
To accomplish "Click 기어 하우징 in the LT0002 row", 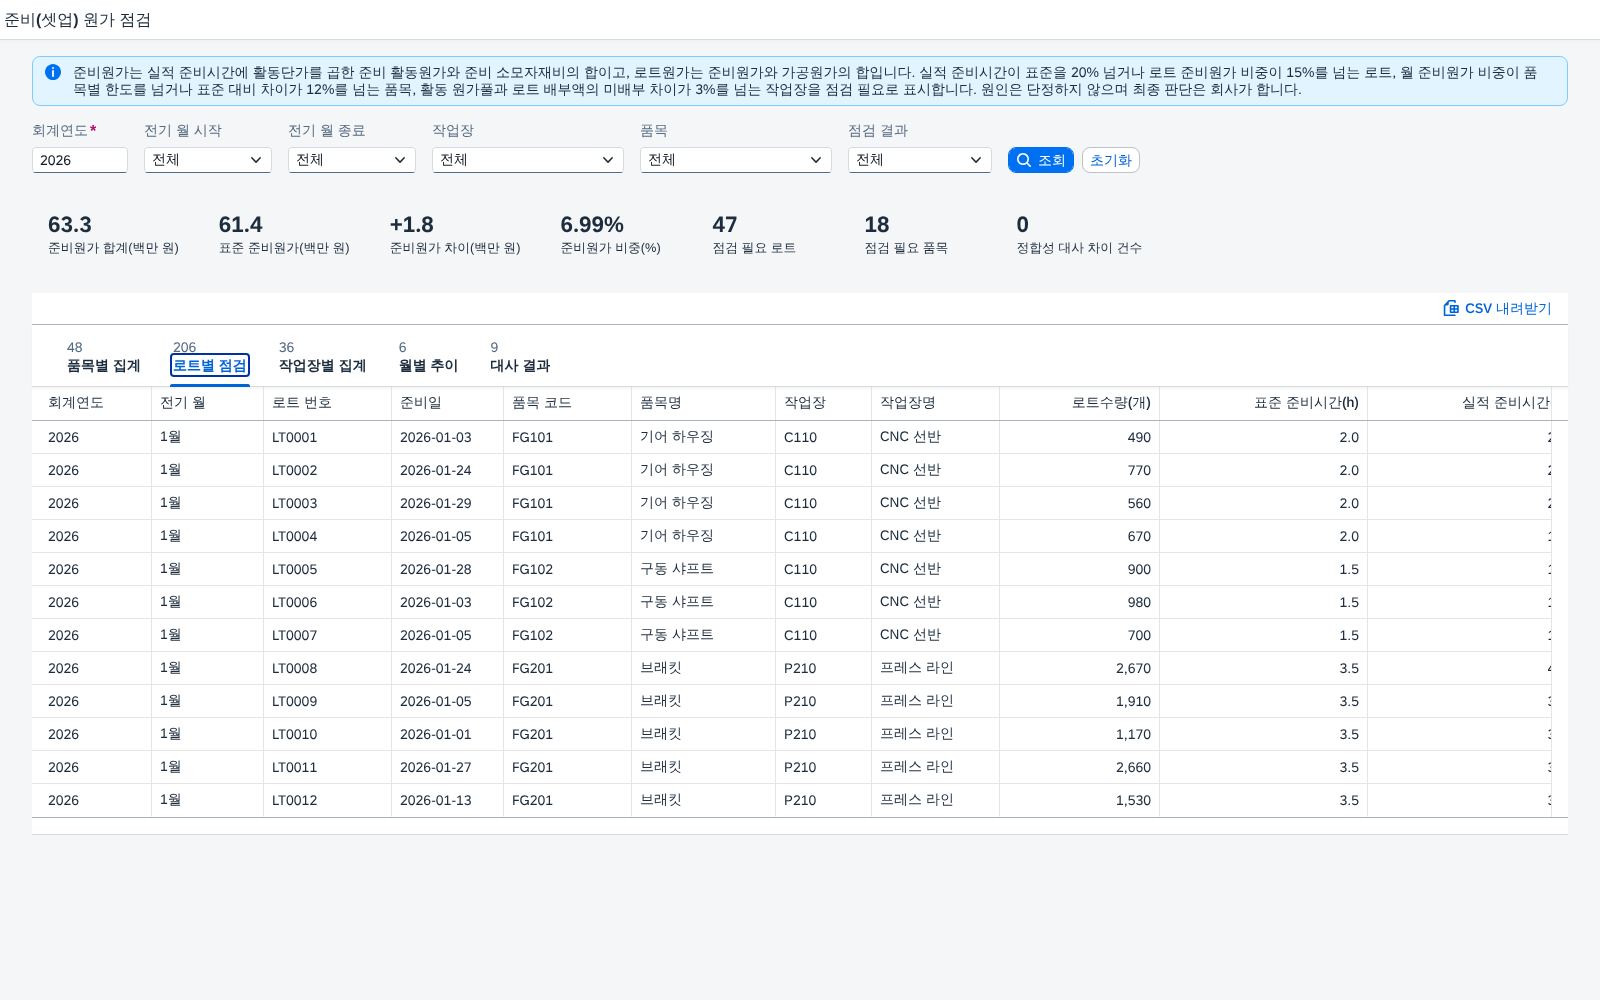I will click(703, 470).
